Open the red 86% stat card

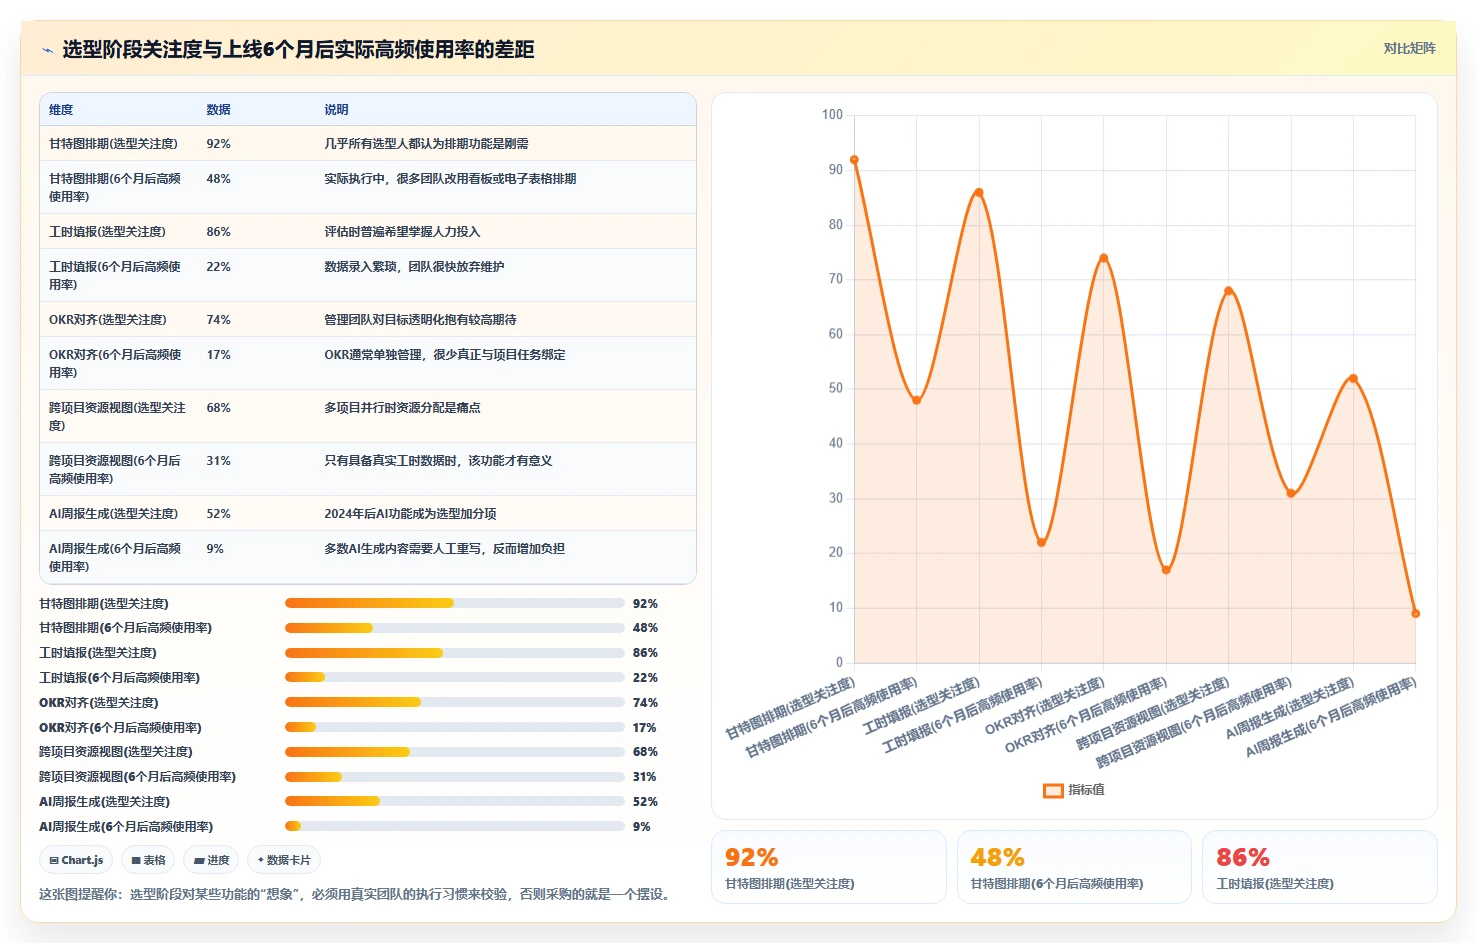coord(1320,867)
